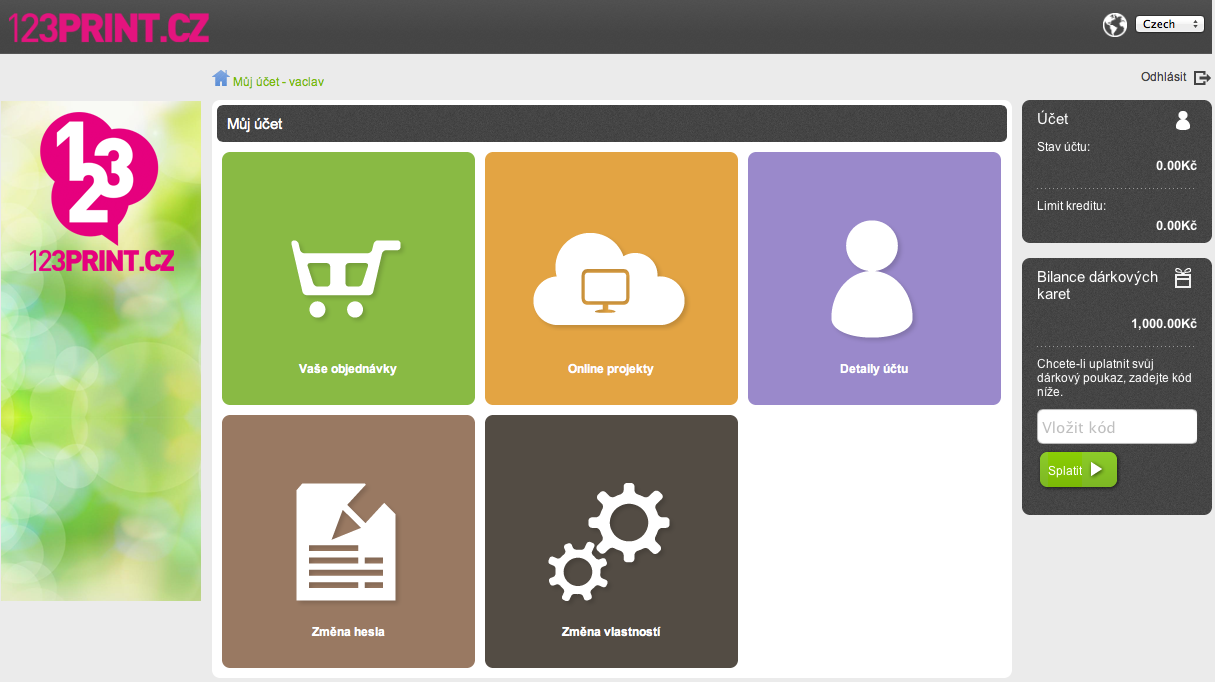1215x682 pixels.
Task: Click the 123PRINT.CZ header logo
Action: pos(109,25)
